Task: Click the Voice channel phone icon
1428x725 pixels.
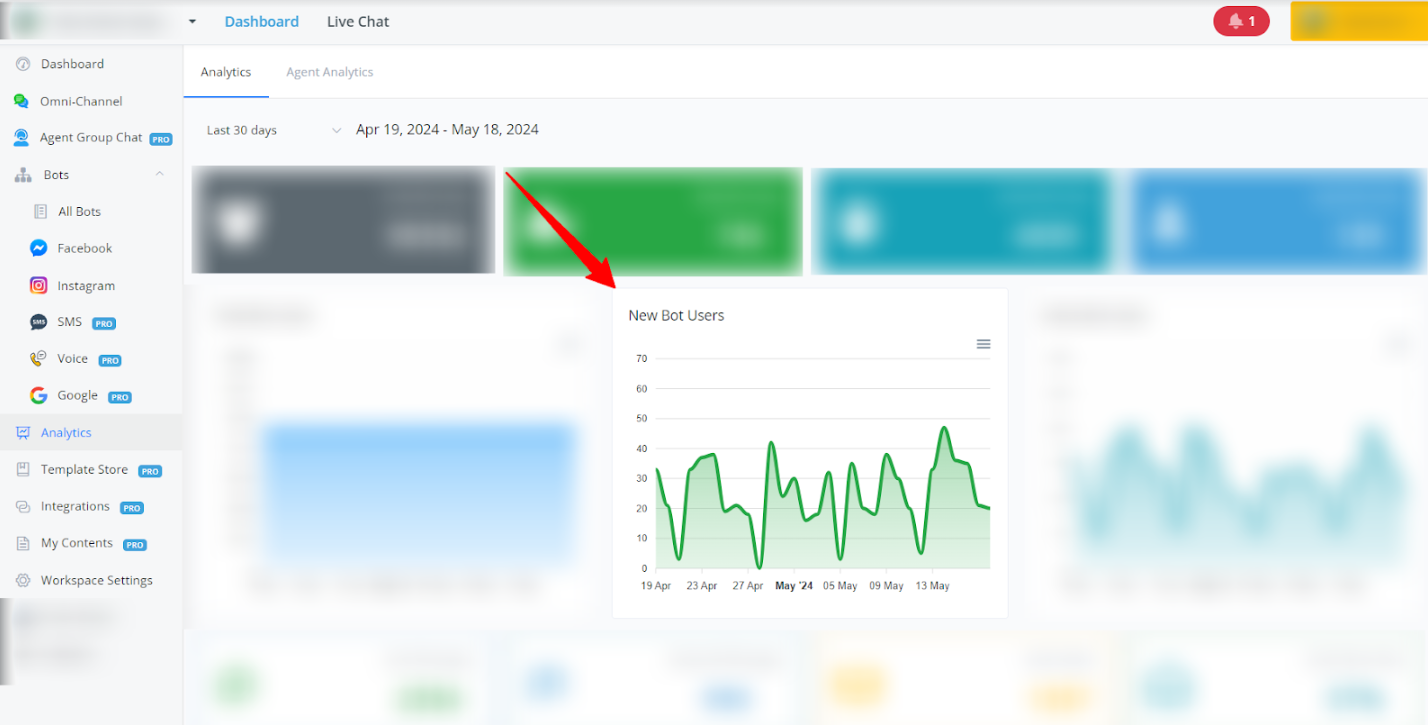Action: tap(38, 359)
